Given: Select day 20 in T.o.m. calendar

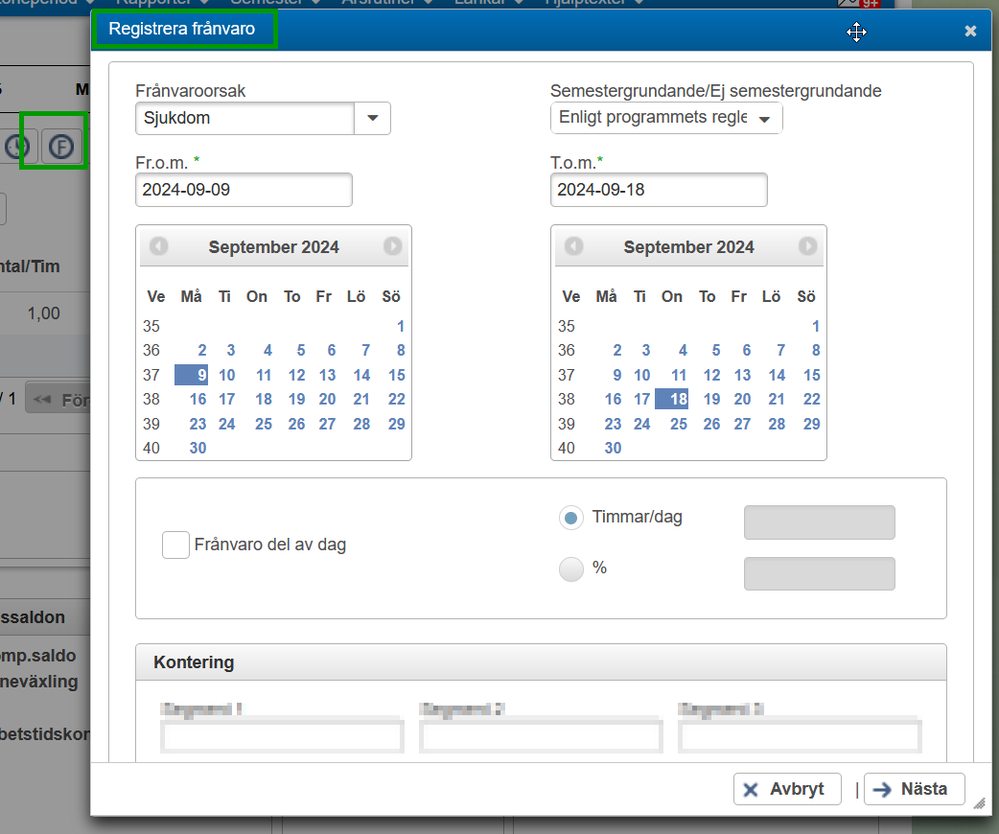Looking at the screenshot, I should click(742, 399).
